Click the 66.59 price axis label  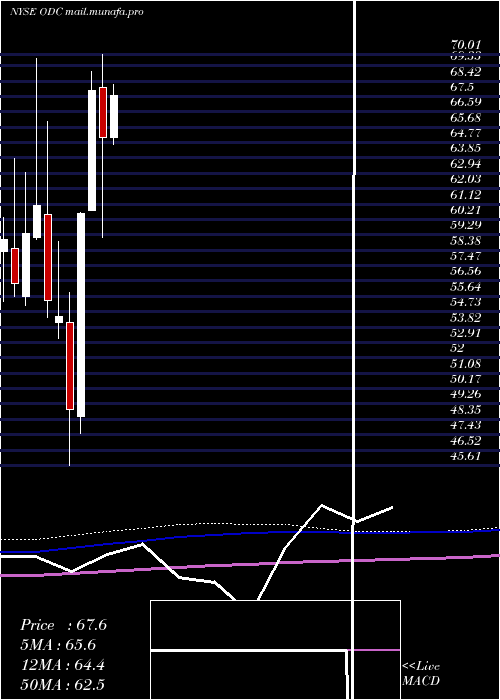point(466,102)
